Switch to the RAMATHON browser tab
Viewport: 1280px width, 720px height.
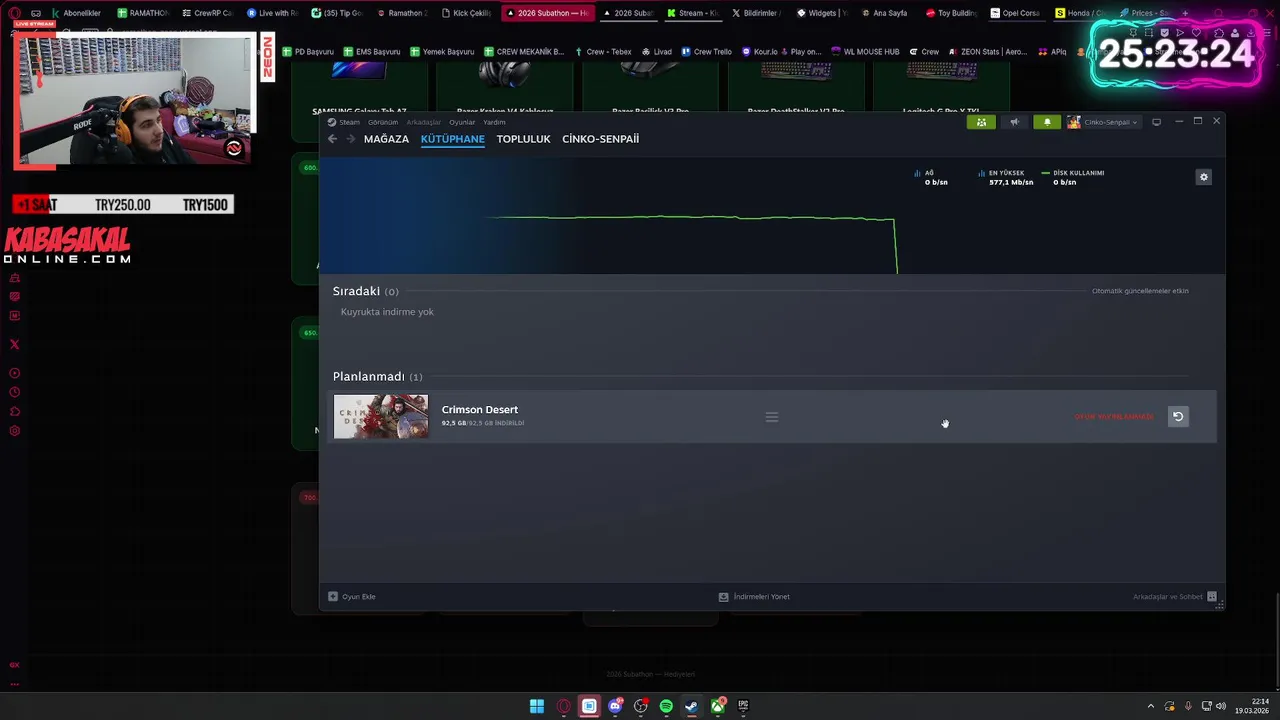coord(142,13)
